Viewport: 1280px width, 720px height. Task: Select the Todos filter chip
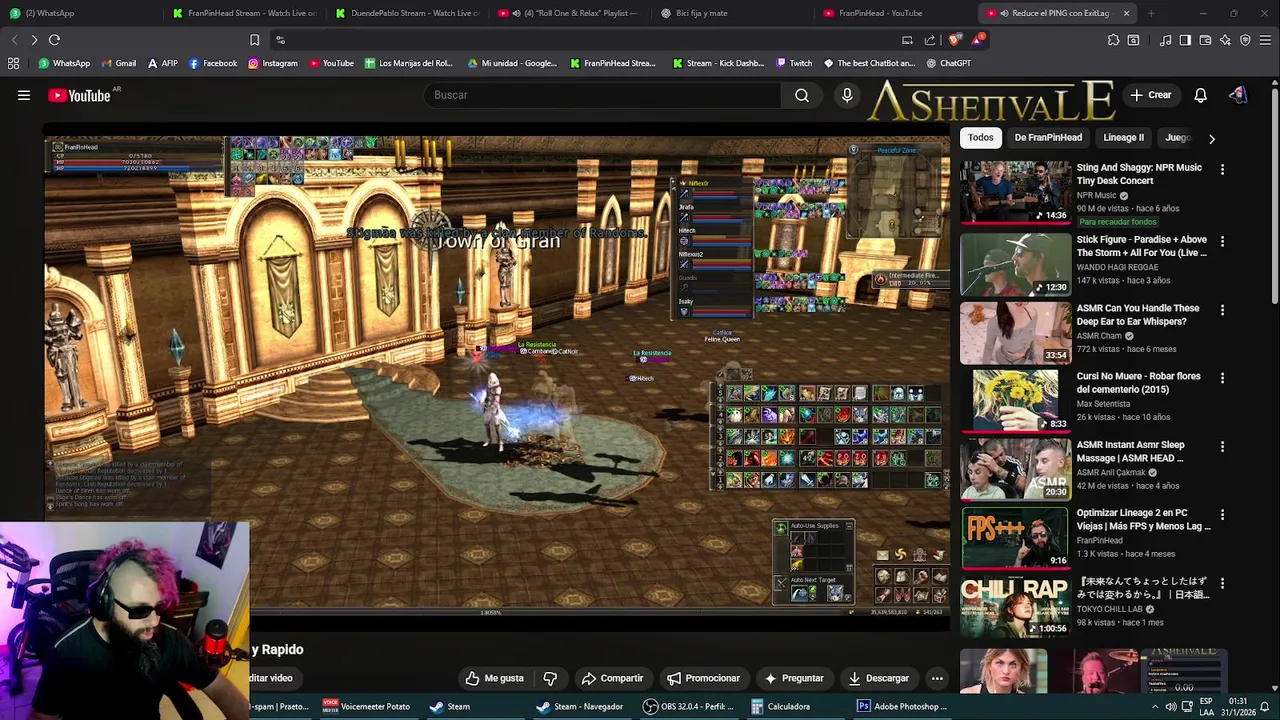click(981, 137)
